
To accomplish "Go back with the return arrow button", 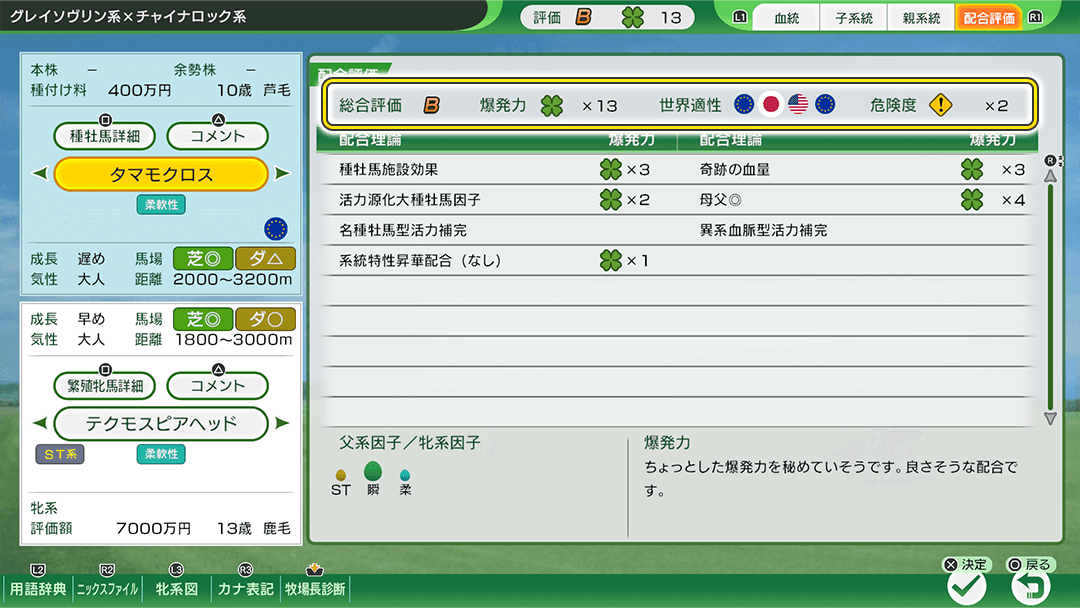I will coord(1030,587).
